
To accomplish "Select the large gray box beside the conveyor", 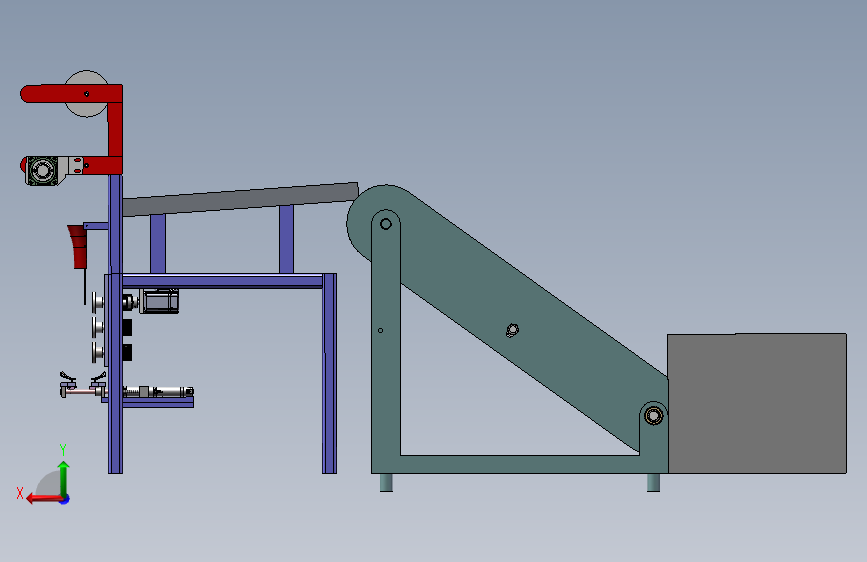I will click(757, 403).
